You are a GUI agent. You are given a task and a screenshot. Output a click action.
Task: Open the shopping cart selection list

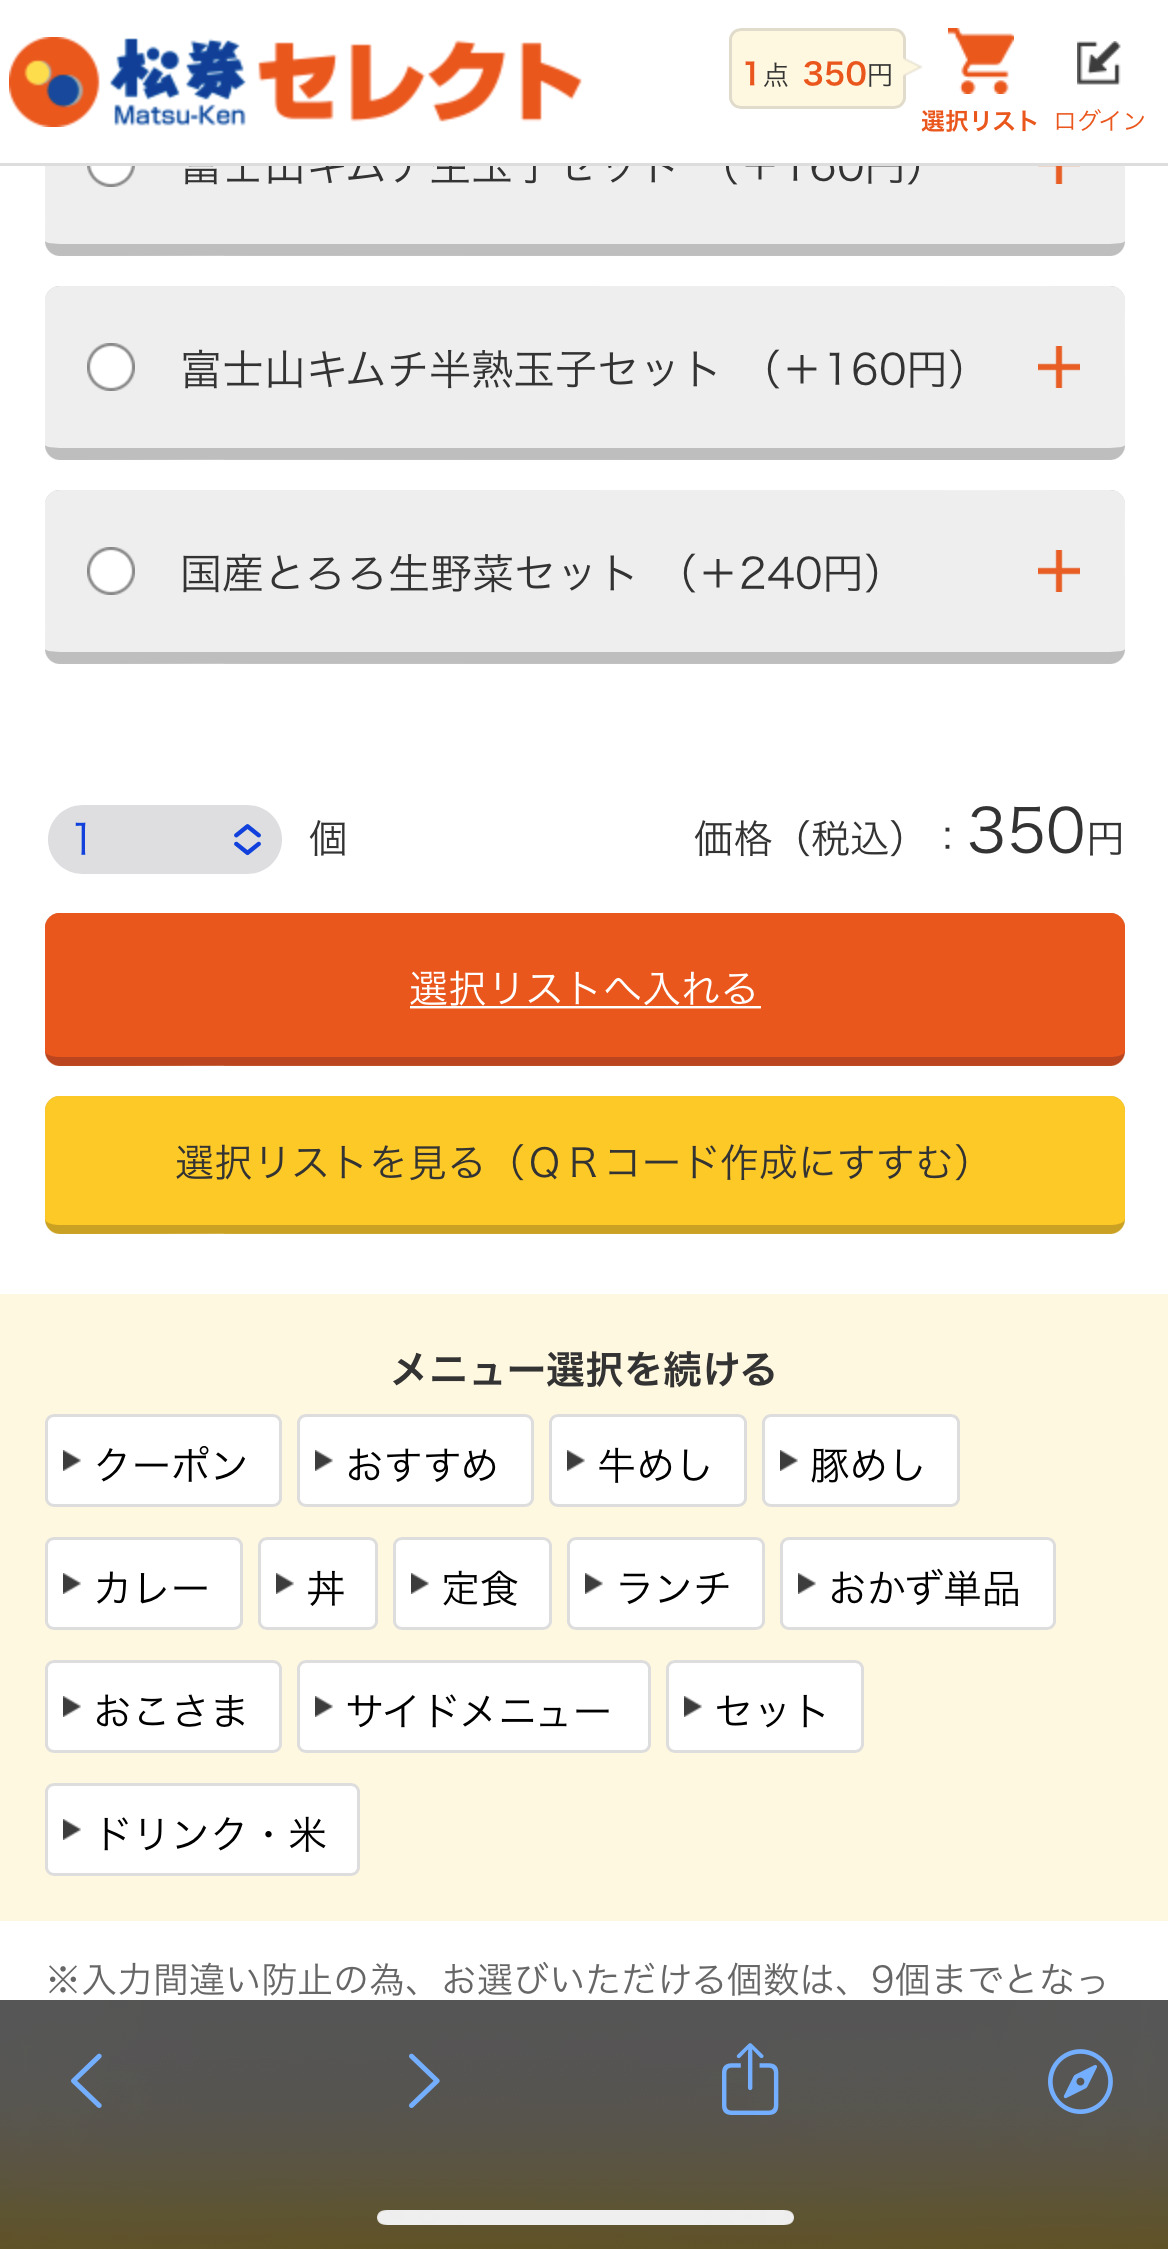(x=980, y=82)
